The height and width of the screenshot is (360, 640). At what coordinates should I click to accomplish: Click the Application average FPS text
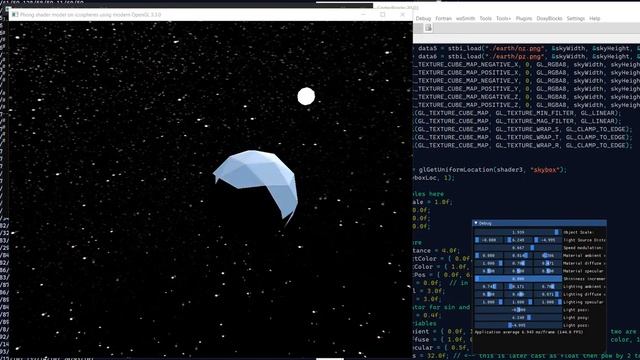[529, 333]
